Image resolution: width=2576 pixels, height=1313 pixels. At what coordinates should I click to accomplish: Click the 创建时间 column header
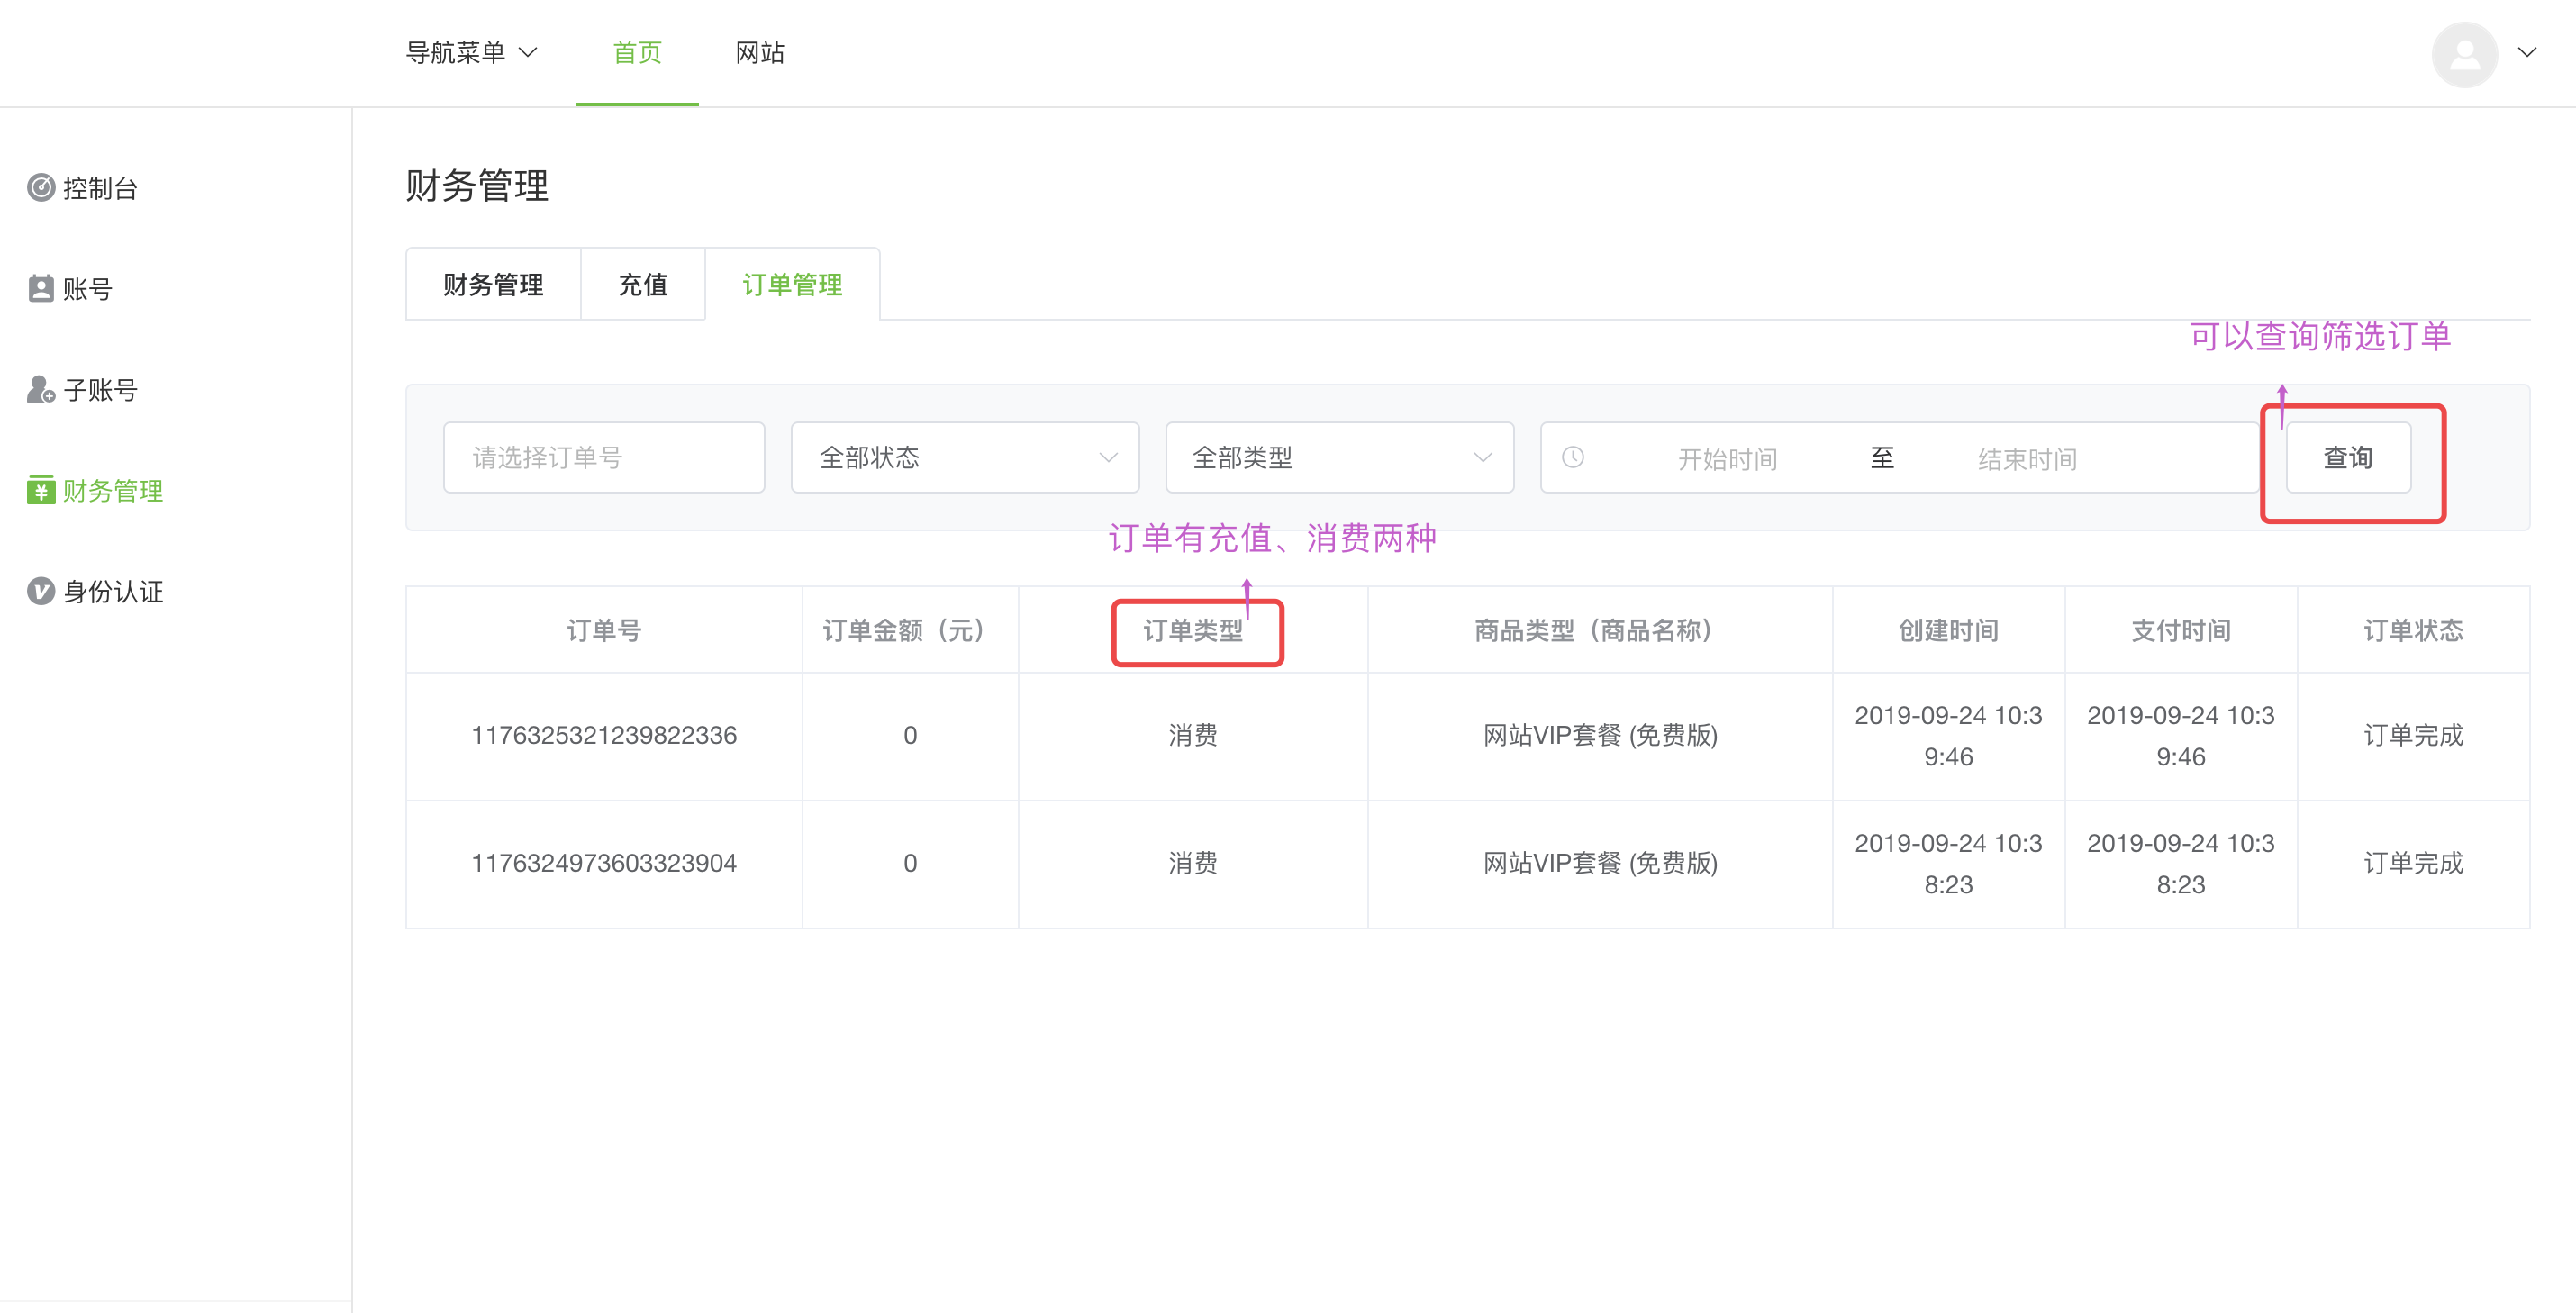point(1948,631)
